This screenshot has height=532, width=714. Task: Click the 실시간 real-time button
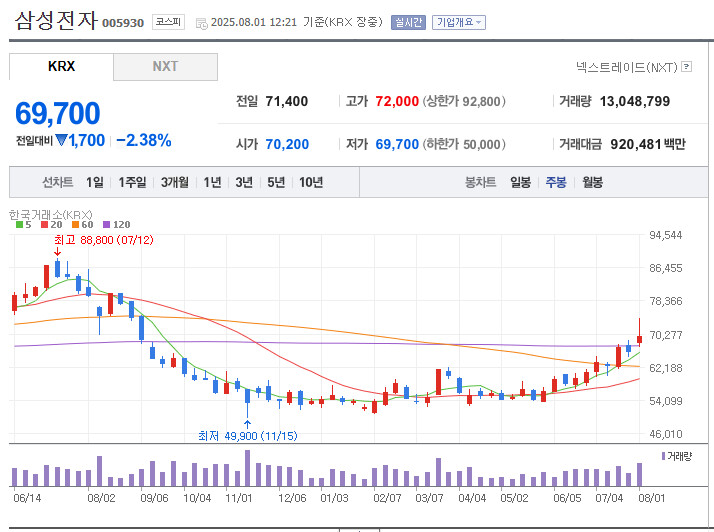click(408, 22)
